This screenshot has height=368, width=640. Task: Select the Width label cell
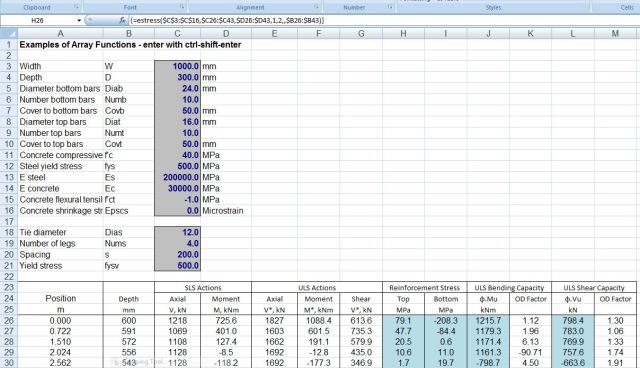click(x=60, y=66)
